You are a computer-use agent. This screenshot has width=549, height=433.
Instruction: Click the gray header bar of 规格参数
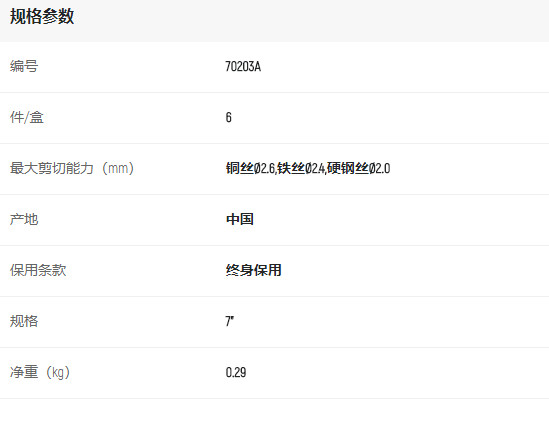click(274, 21)
